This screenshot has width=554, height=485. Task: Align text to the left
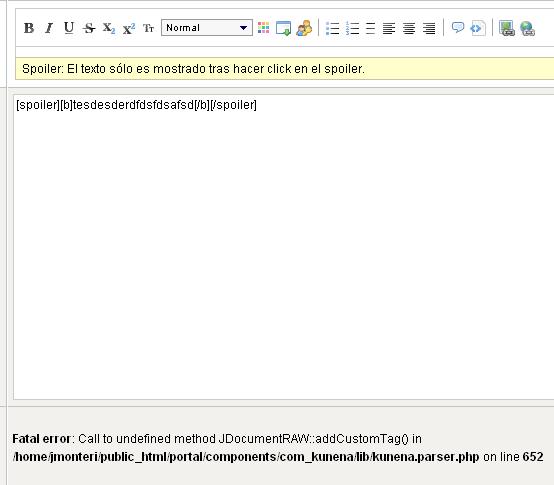coord(389,28)
